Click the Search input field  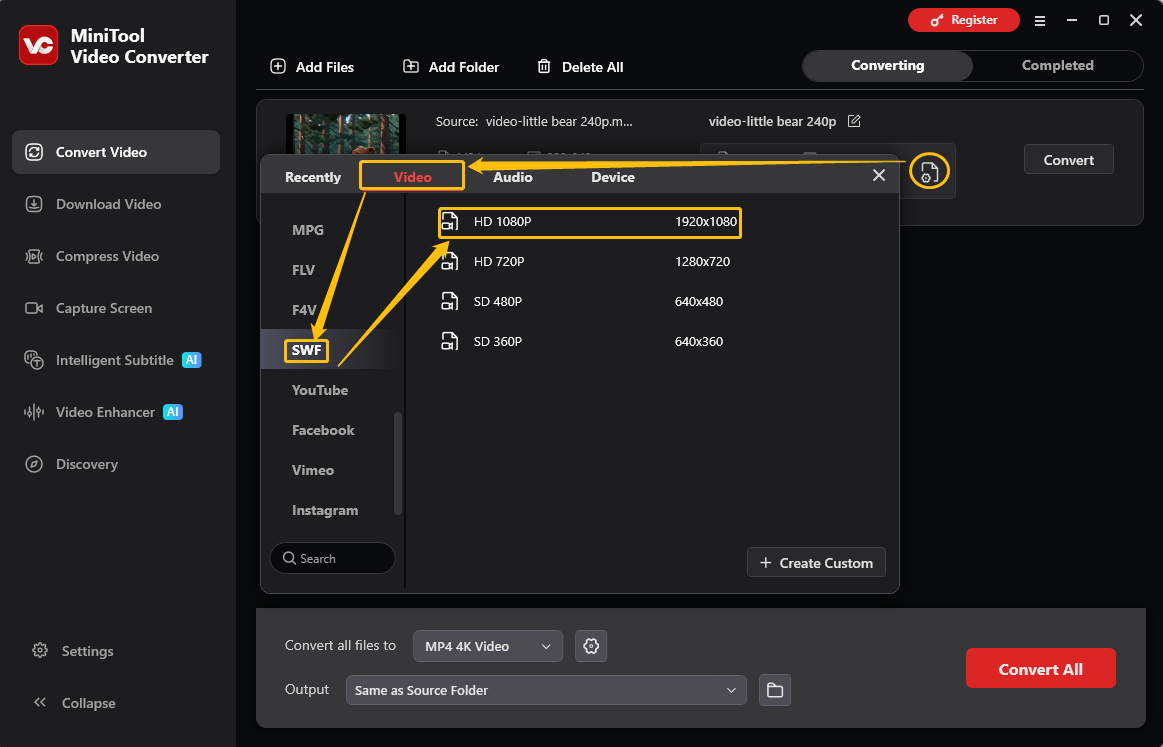point(332,558)
